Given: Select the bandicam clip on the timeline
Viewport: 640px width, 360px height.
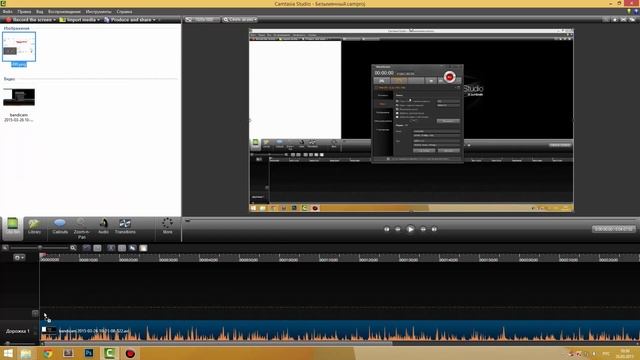Looking at the screenshot, I should pyautogui.click(x=340, y=331).
